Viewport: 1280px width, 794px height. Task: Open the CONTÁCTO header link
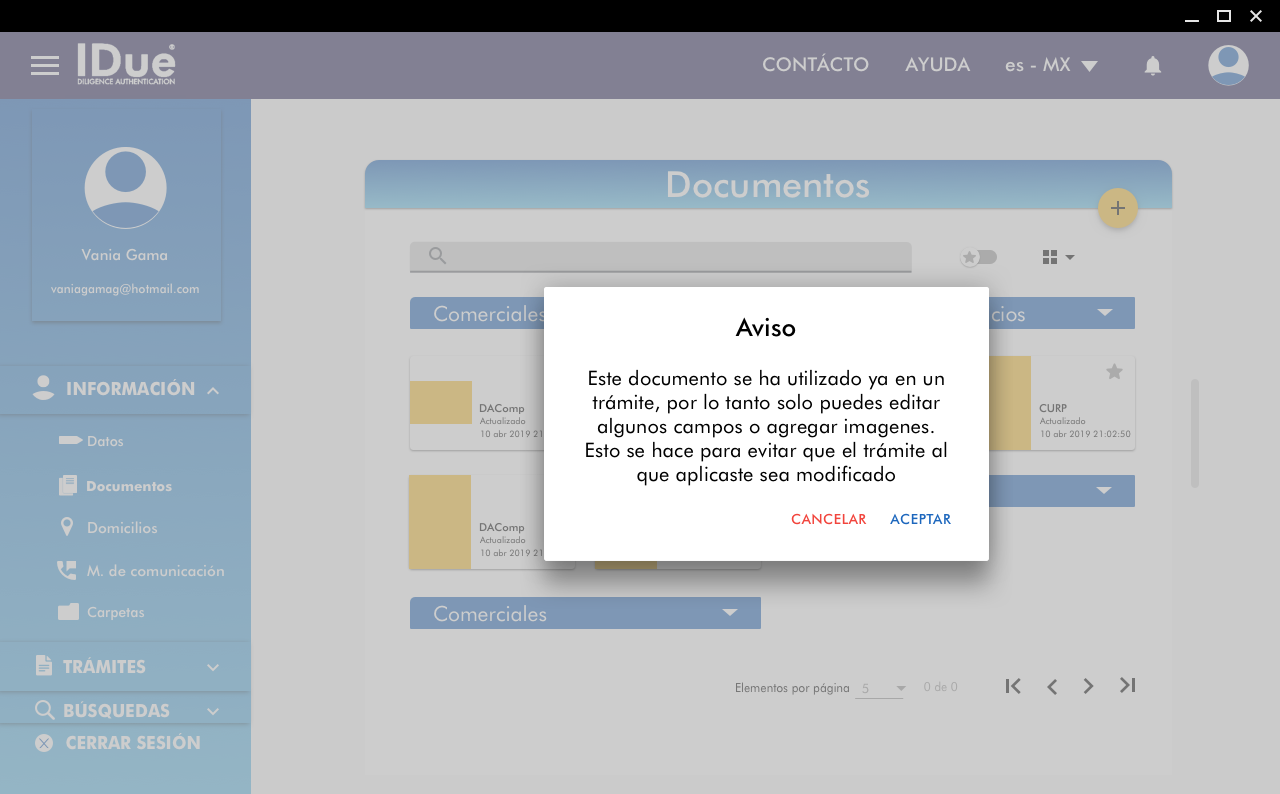pos(815,65)
